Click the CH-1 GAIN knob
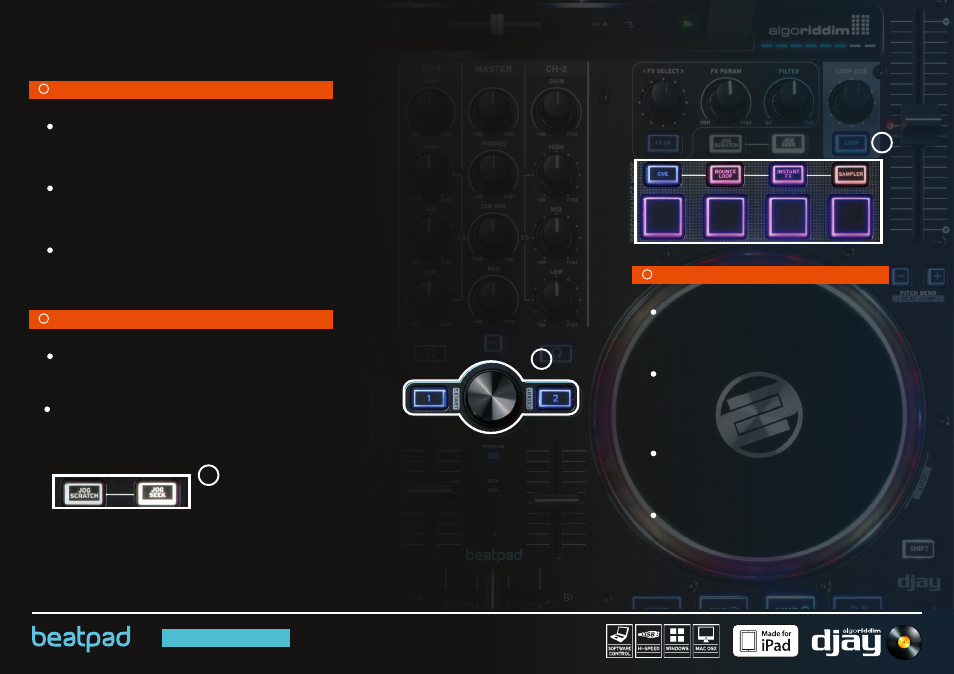 [x=430, y=111]
